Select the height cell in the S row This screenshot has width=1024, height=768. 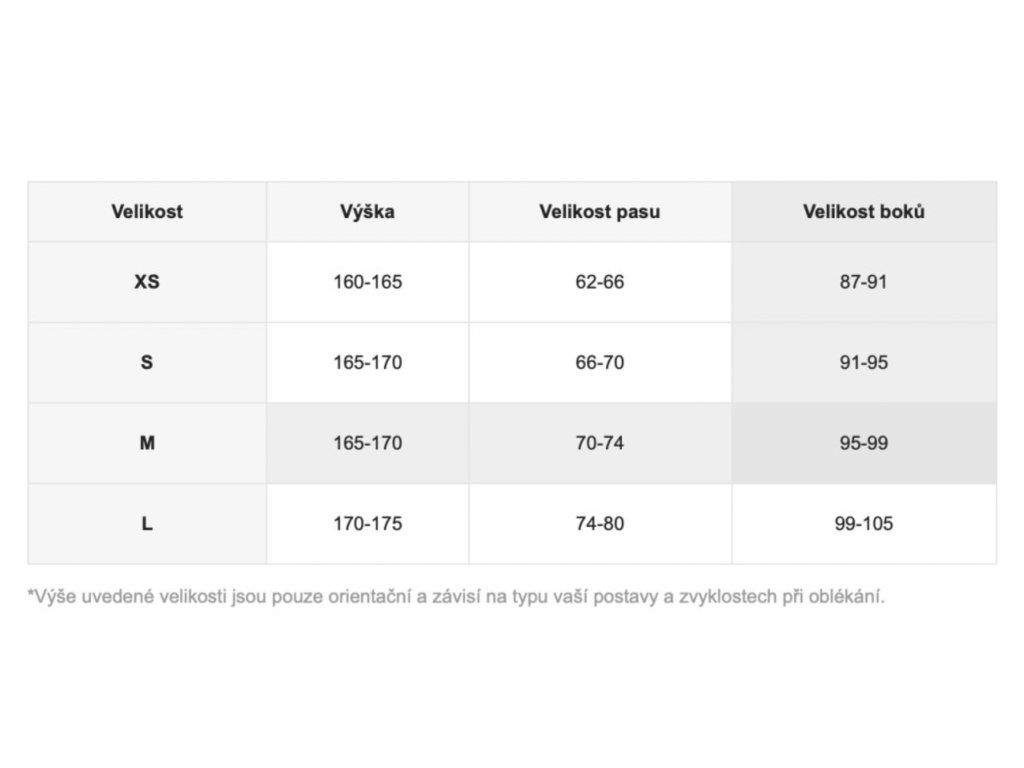pyautogui.click(x=367, y=362)
